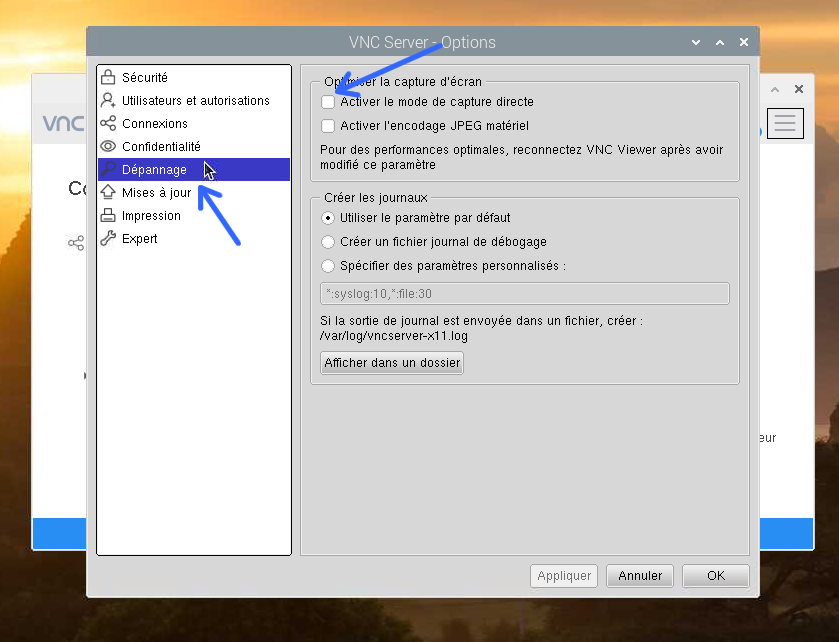This screenshot has width=839, height=642.
Task: Maximize the background VNC Server window
Action: click(x=775, y=89)
